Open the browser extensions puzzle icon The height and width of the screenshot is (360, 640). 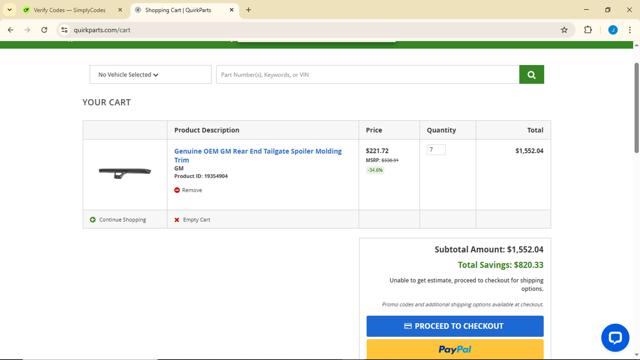click(x=588, y=30)
